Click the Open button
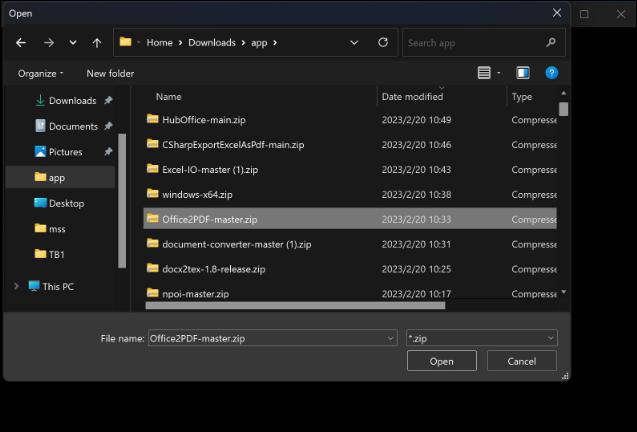The image size is (637, 432). click(x=441, y=361)
